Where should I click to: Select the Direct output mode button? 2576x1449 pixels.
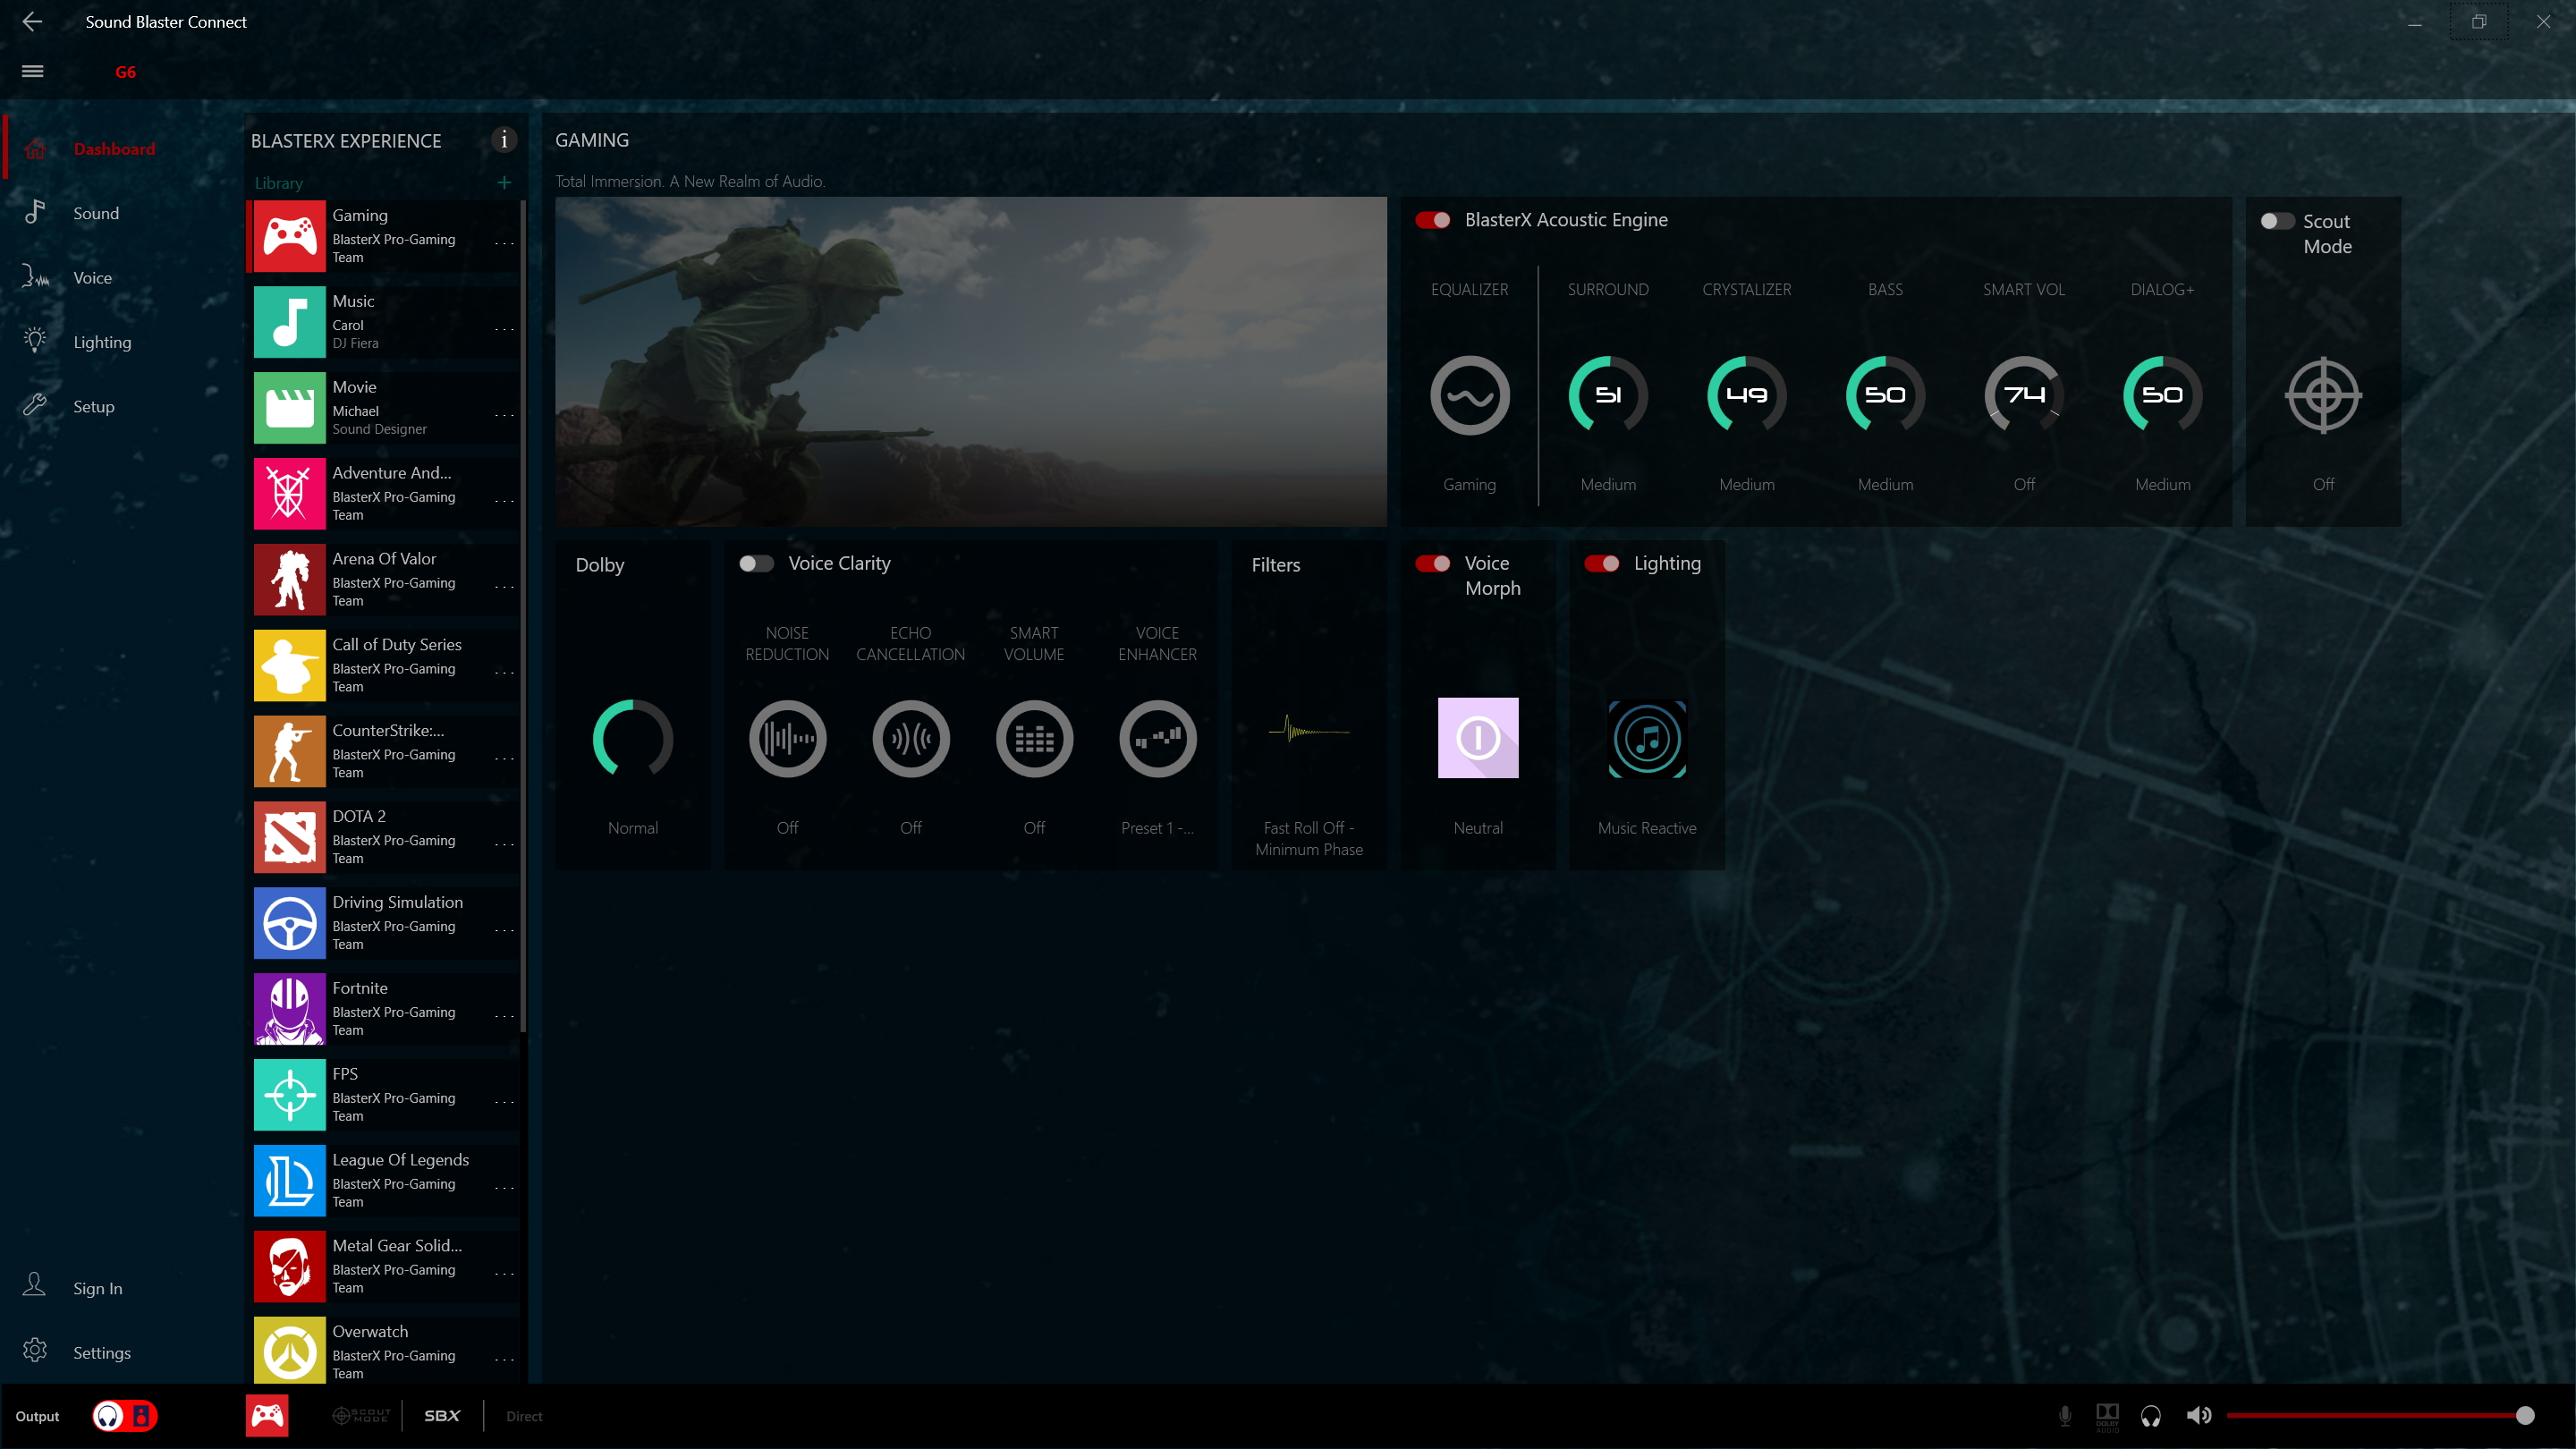(524, 1416)
